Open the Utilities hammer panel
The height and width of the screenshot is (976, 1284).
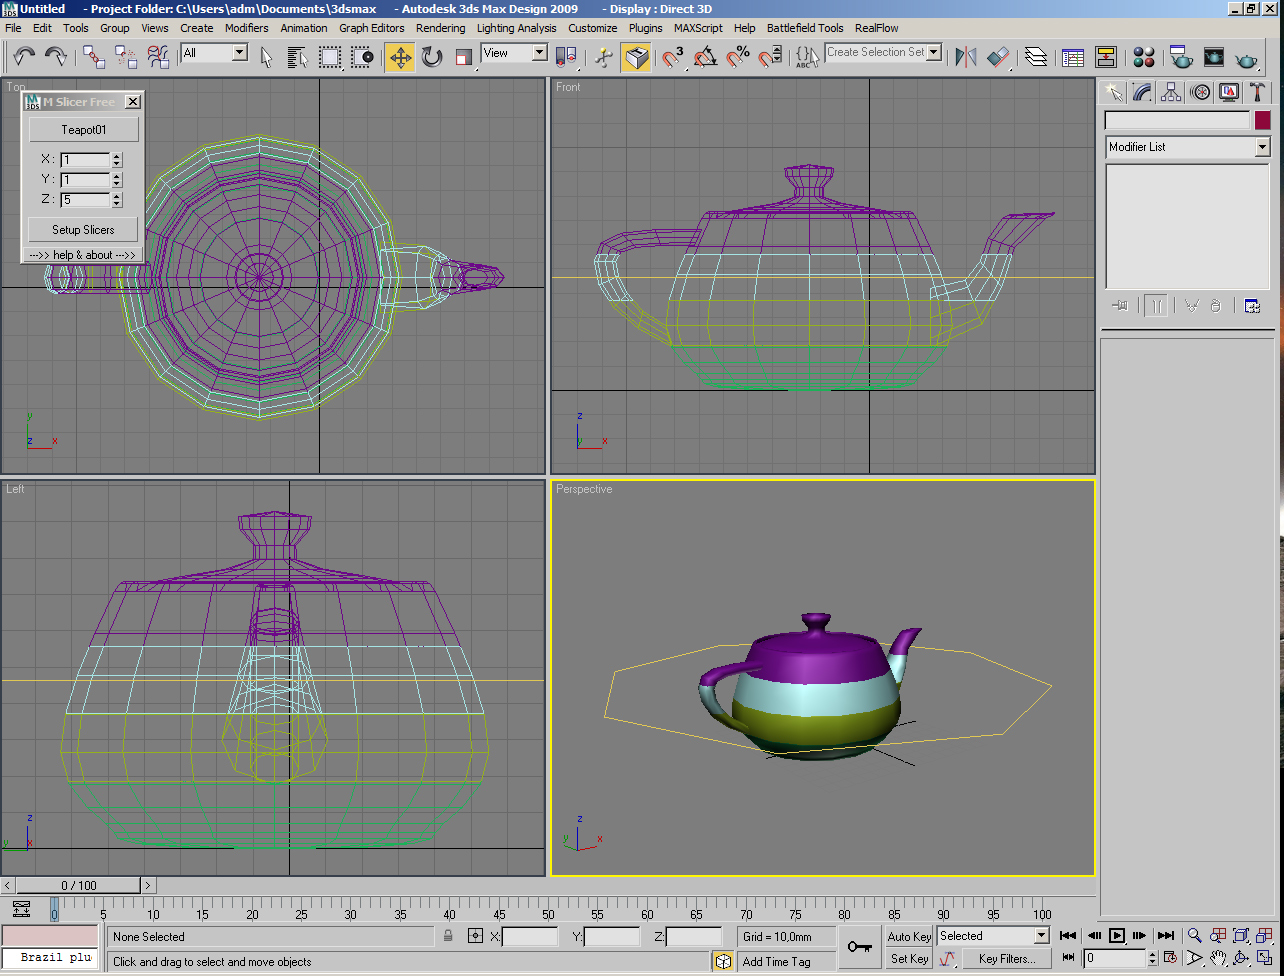click(x=1258, y=93)
